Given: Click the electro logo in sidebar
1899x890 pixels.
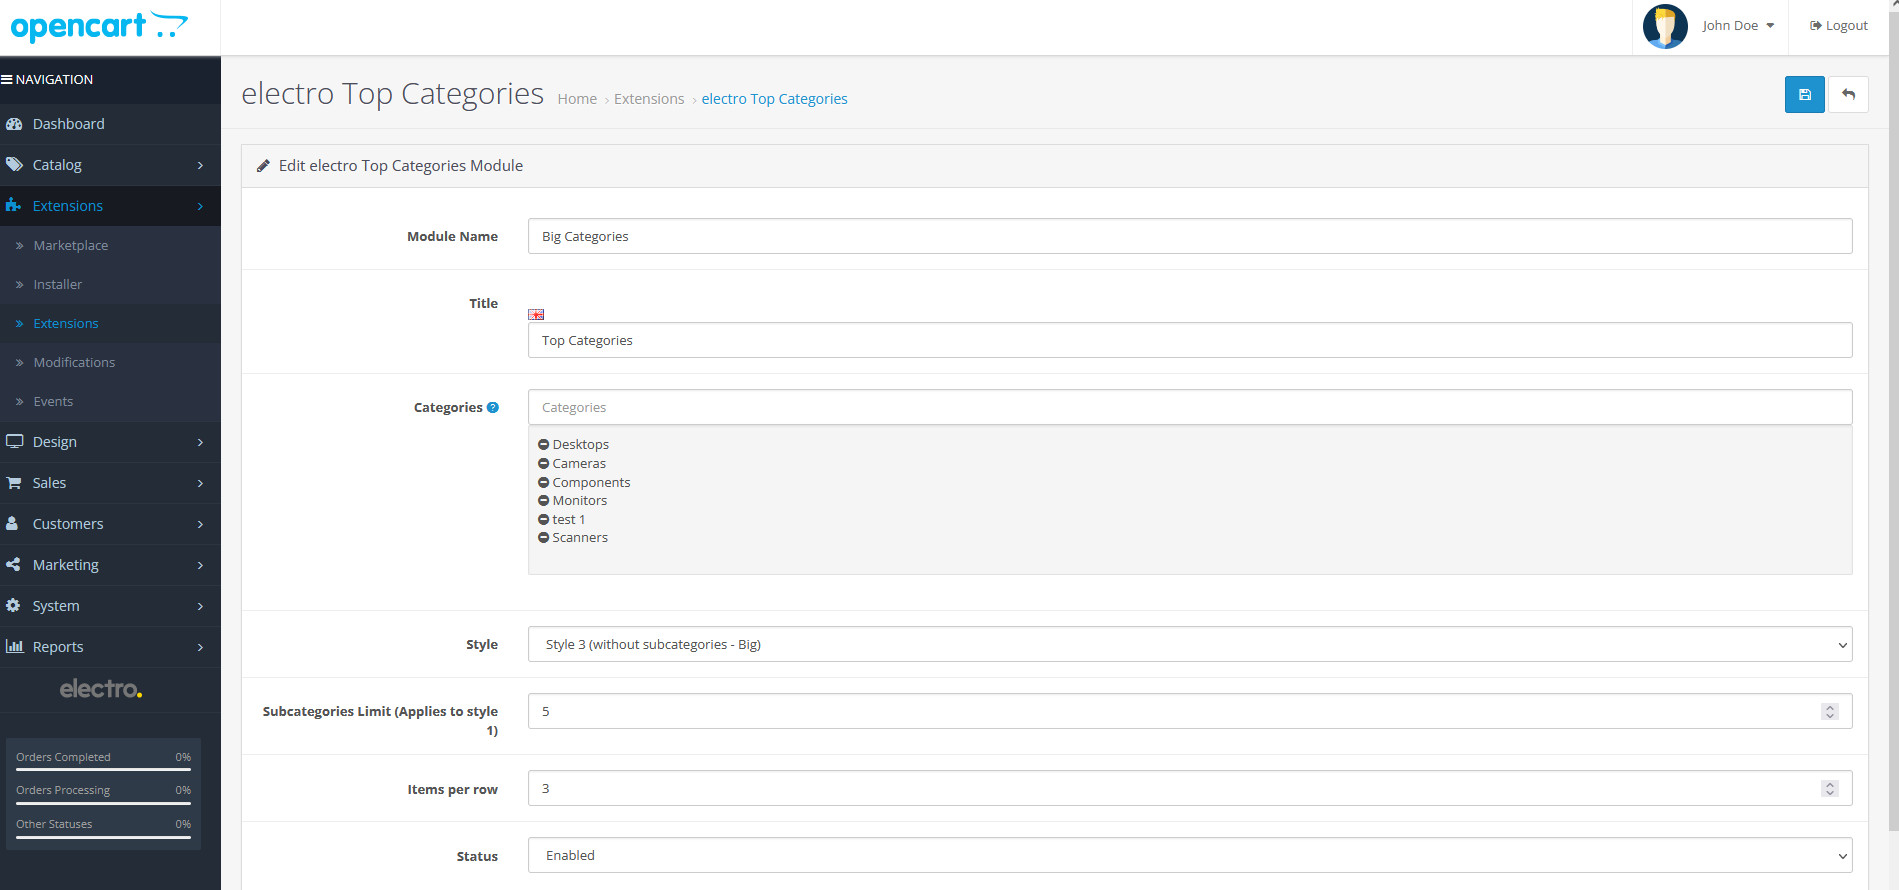Looking at the screenshot, I should 101,689.
